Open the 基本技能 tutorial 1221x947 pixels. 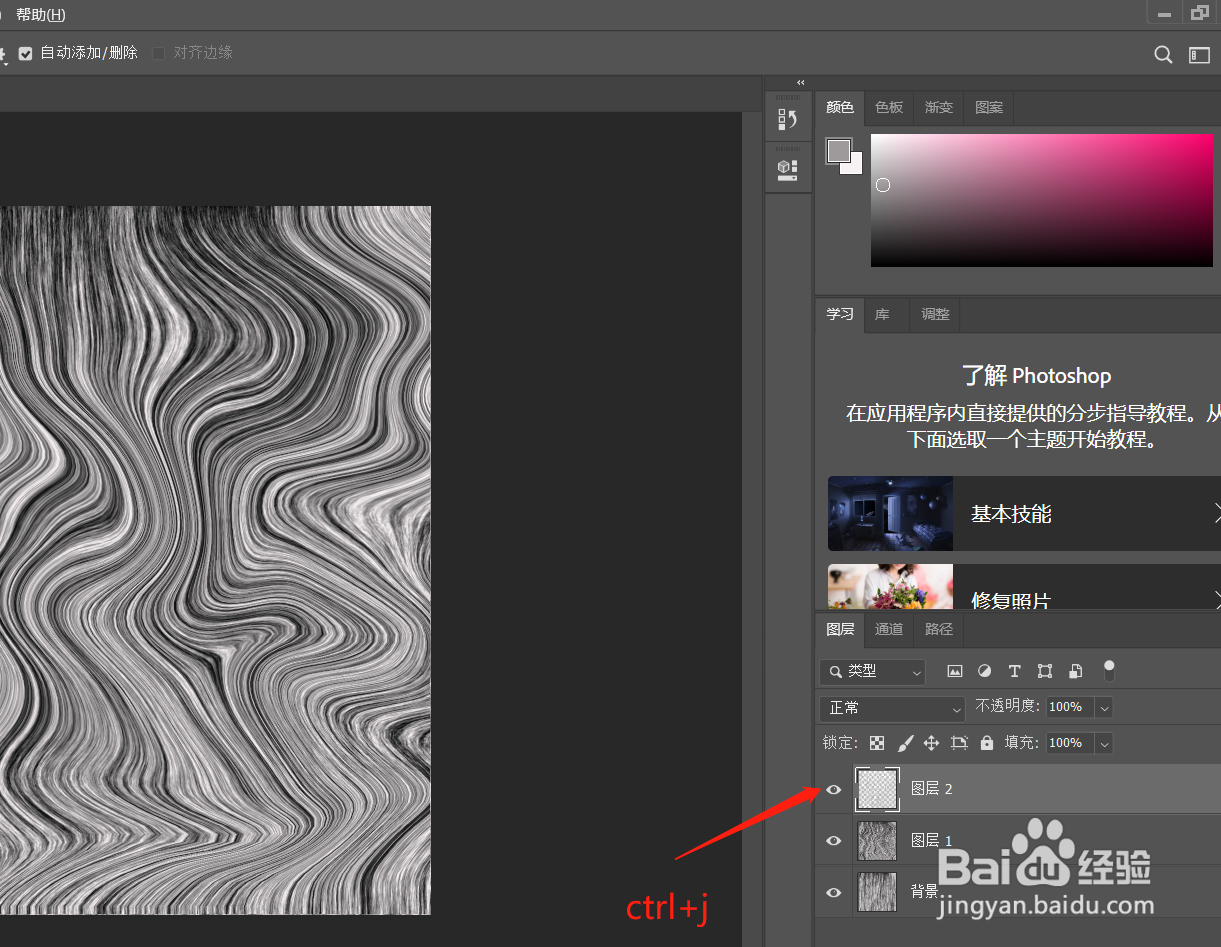coord(1024,514)
